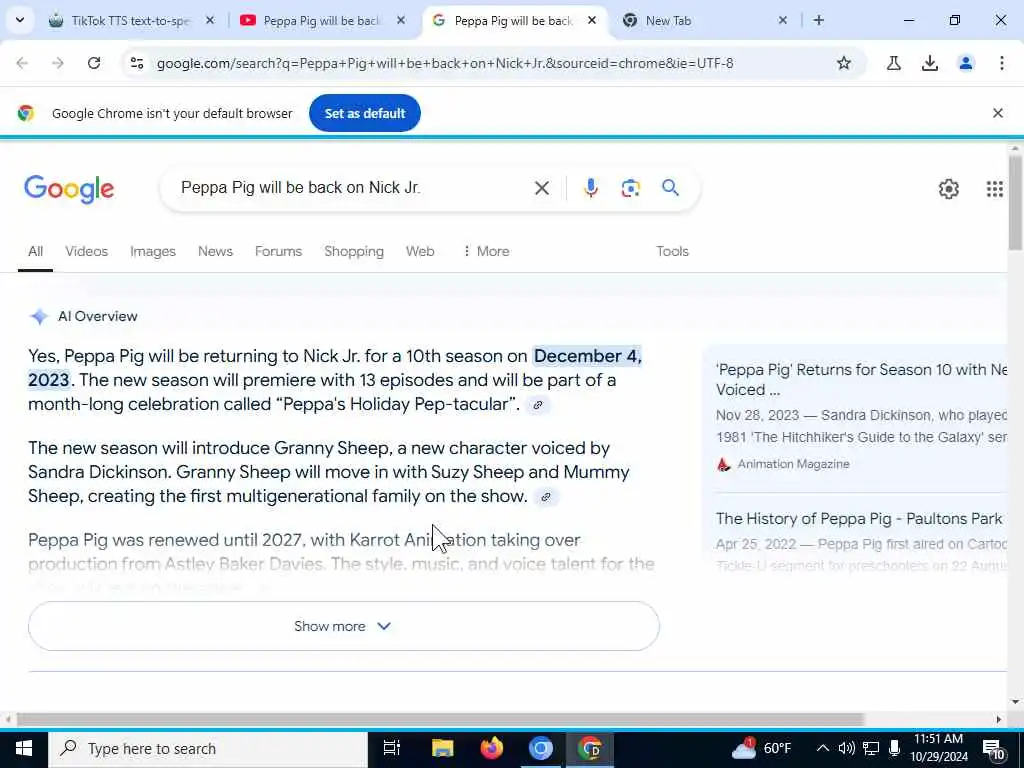1024x768 pixels.
Task: Show hidden system tray icons
Action: point(823,748)
